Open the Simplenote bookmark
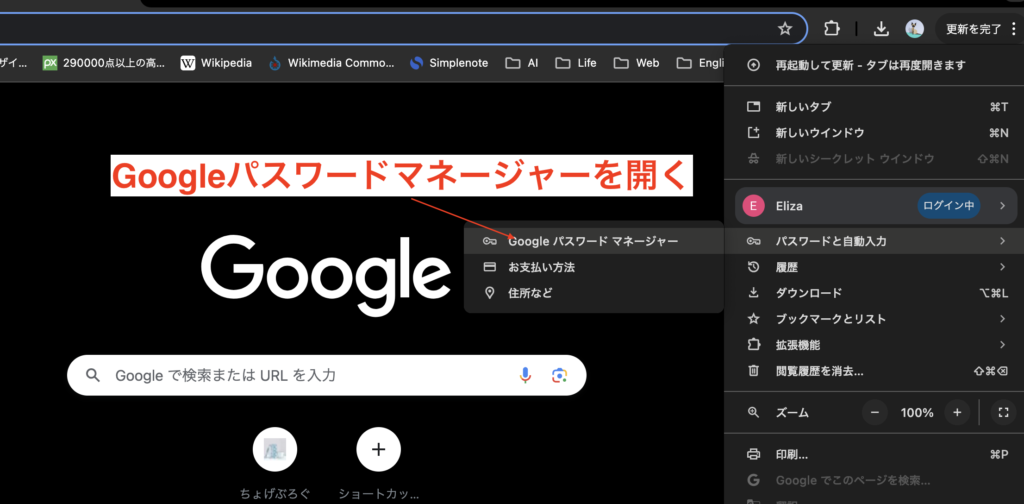The image size is (1024, 504). pyautogui.click(x=449, y=63)
